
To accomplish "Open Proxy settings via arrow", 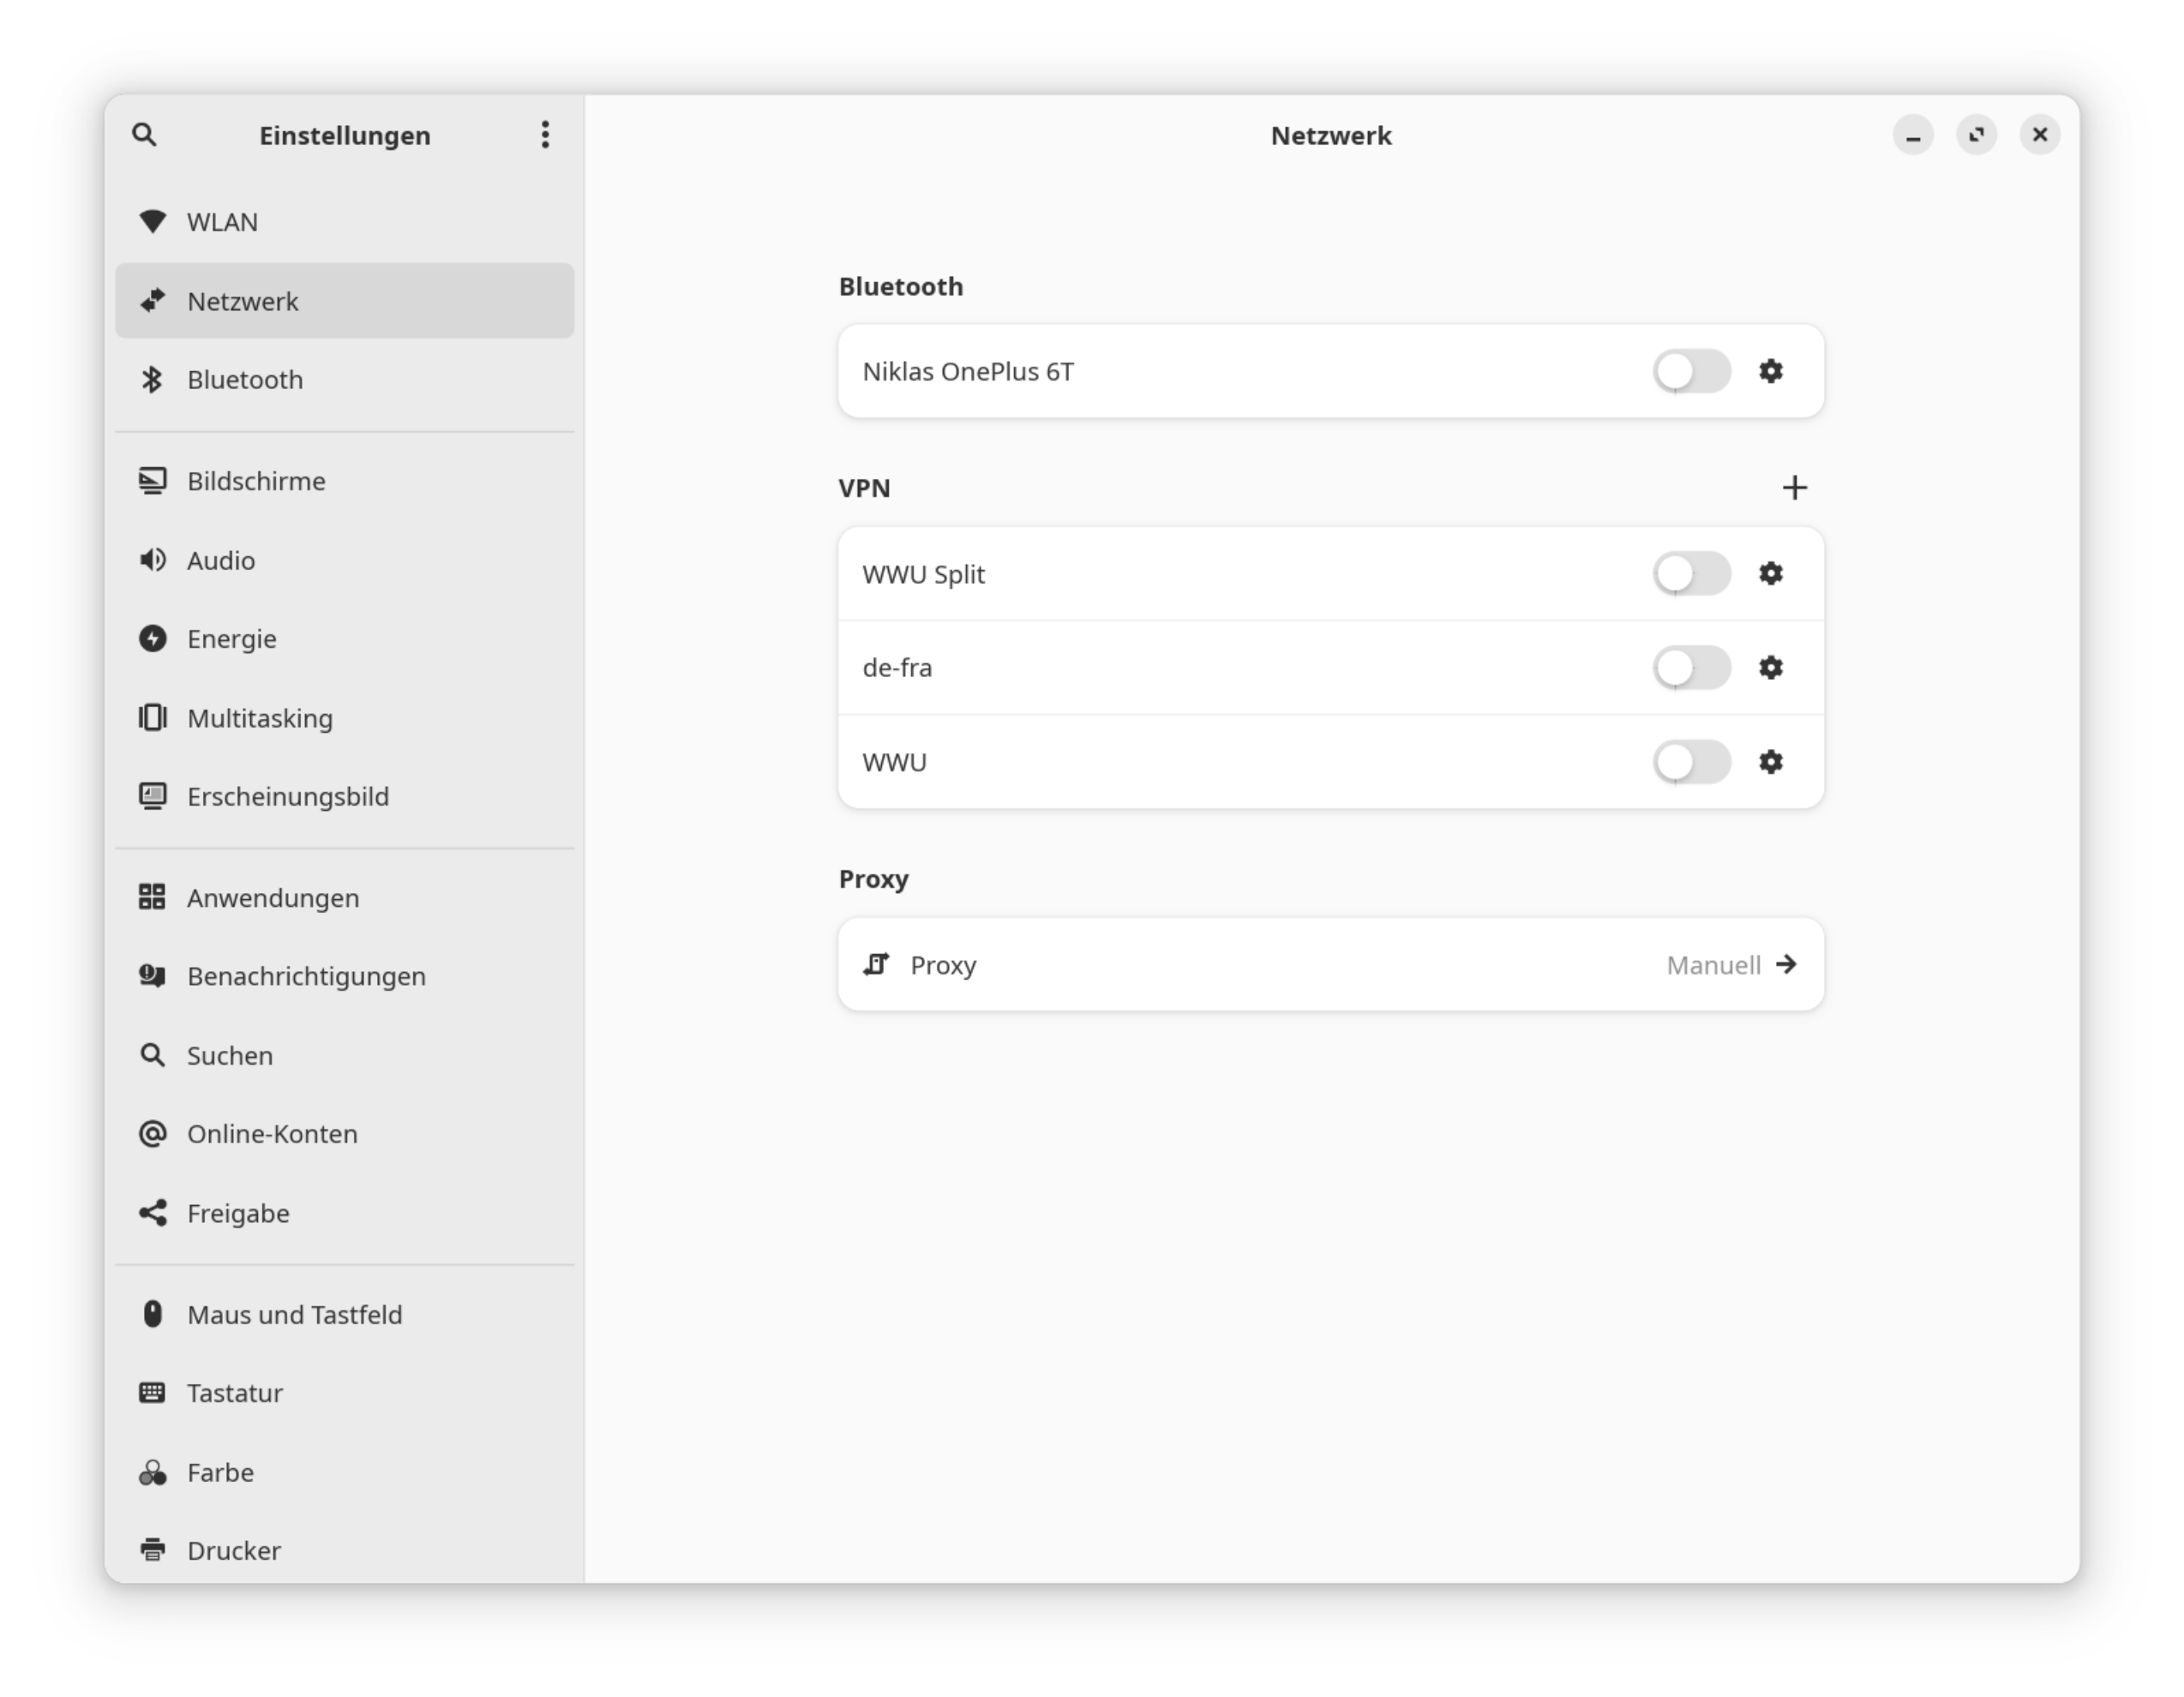I will tap(1786, 965).
